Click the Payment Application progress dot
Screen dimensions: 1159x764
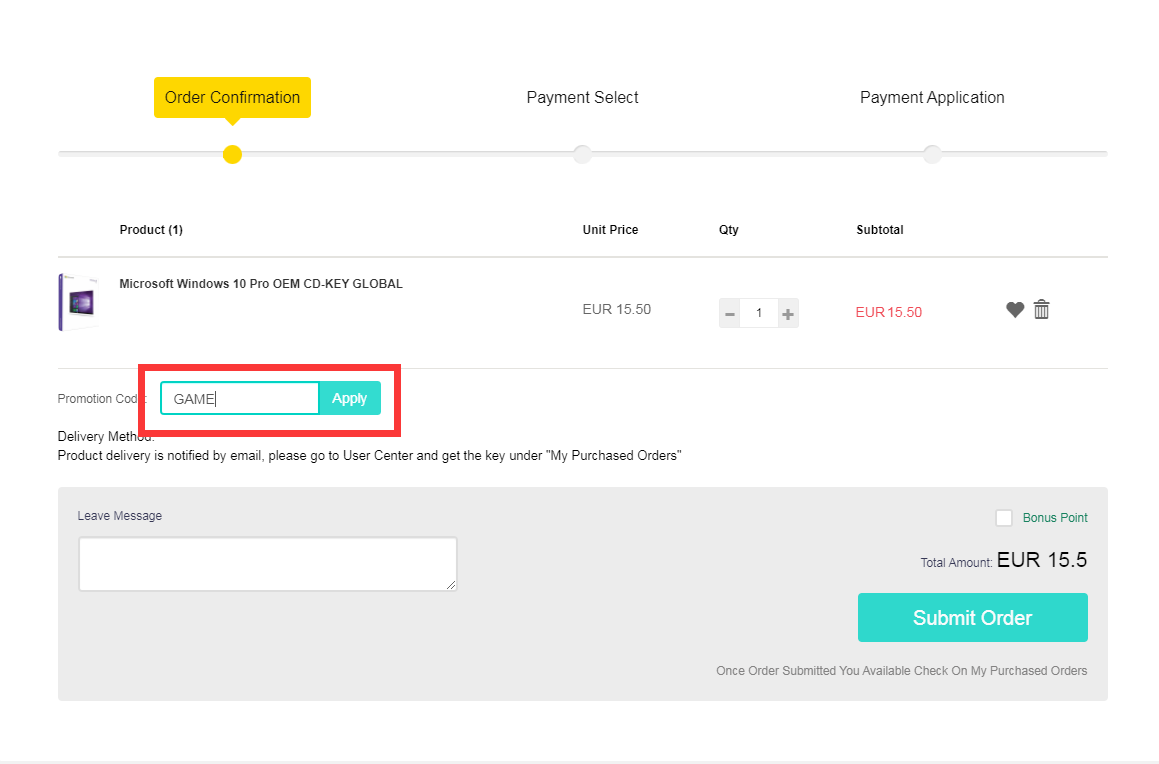coord(933,154)
